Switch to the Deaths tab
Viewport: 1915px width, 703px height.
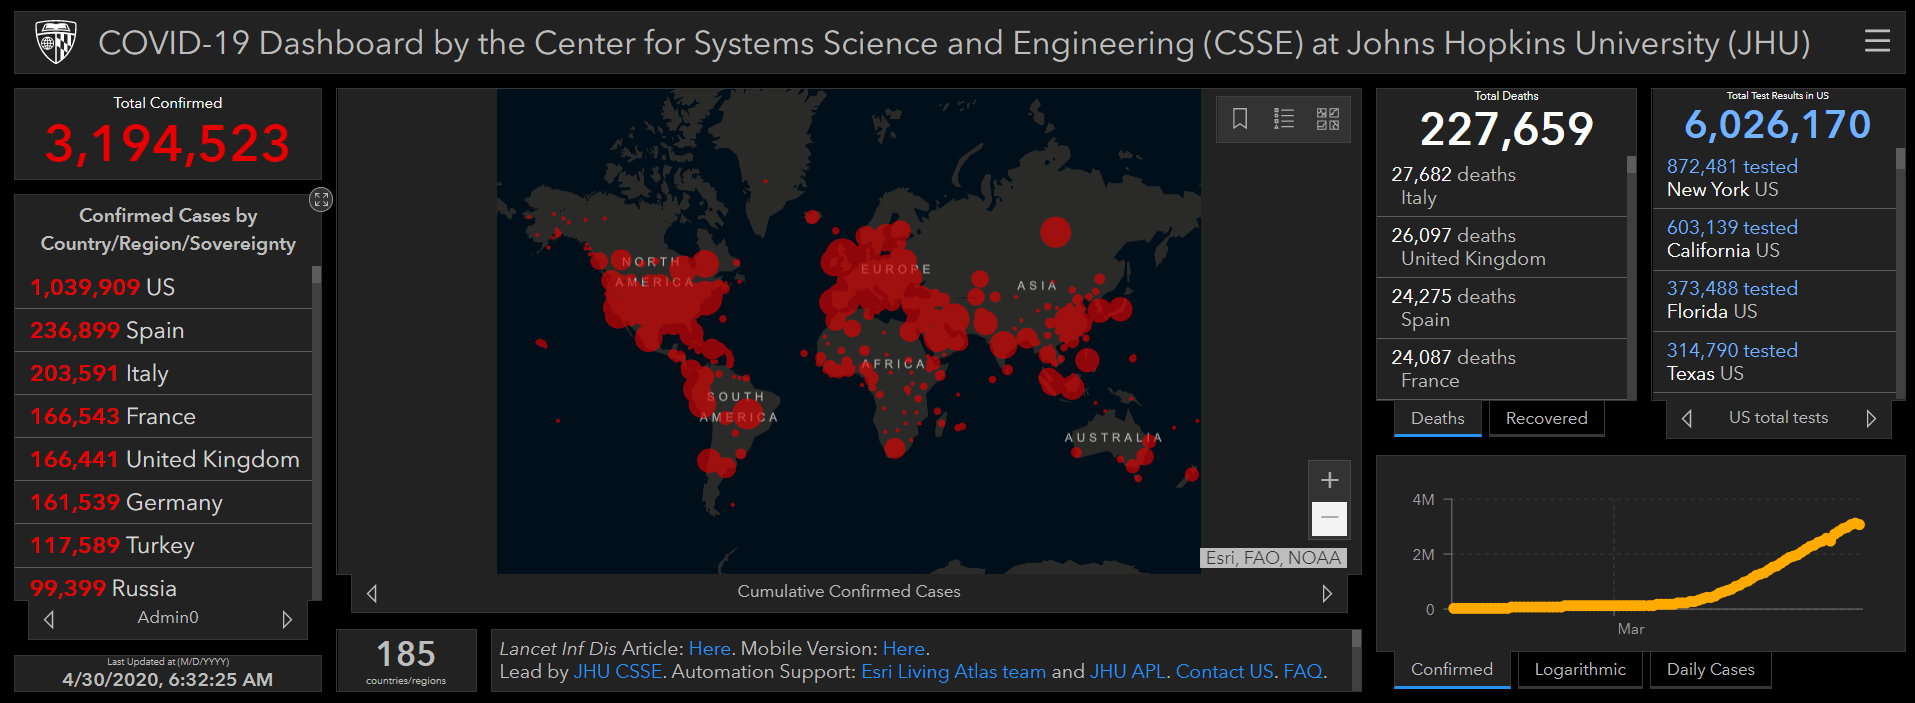click(1437, 419)
